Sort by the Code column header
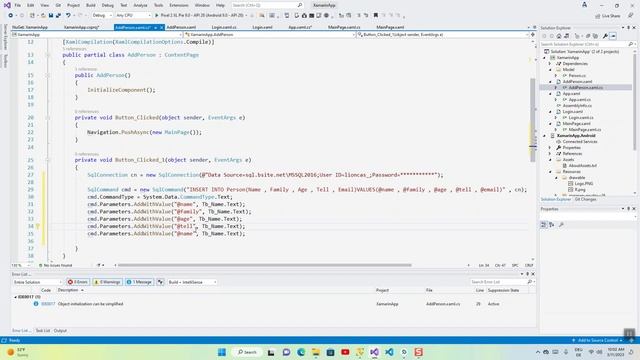640x360 pixels. [46, 290]
